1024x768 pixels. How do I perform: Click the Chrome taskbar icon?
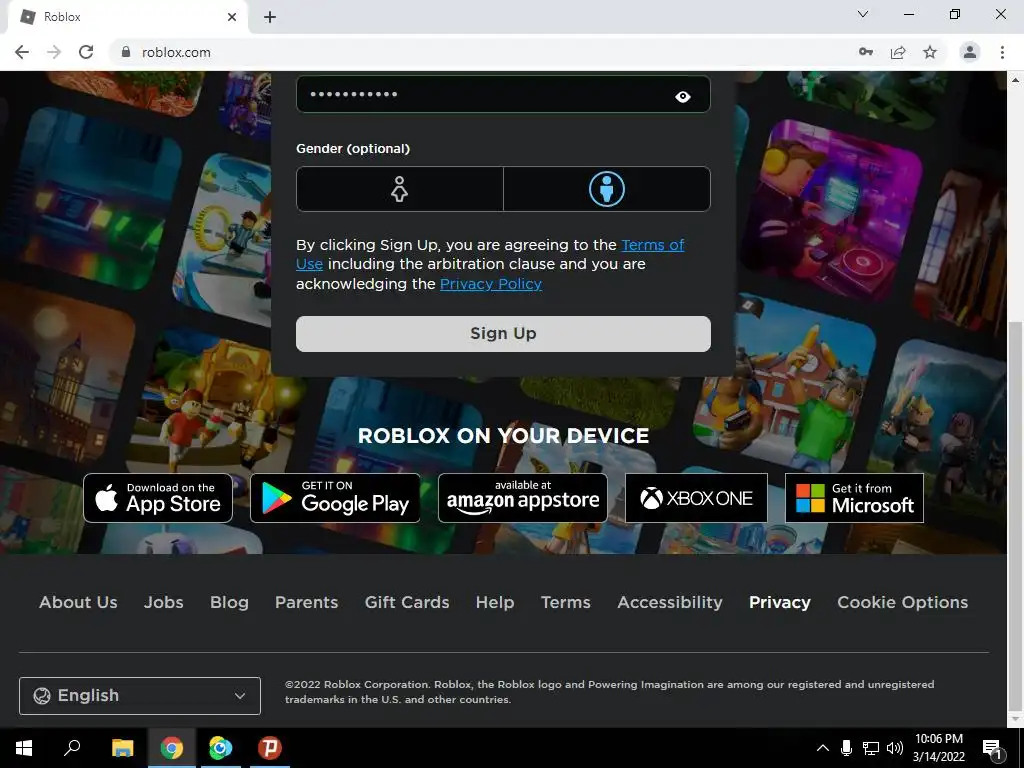[172, 748]
